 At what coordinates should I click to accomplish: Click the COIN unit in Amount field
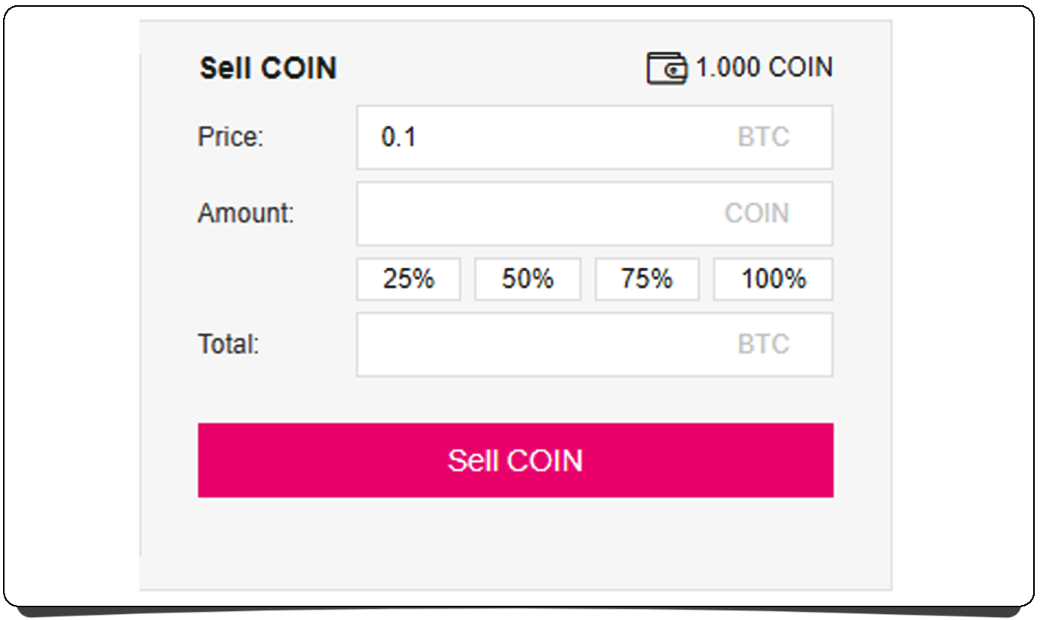757,213
